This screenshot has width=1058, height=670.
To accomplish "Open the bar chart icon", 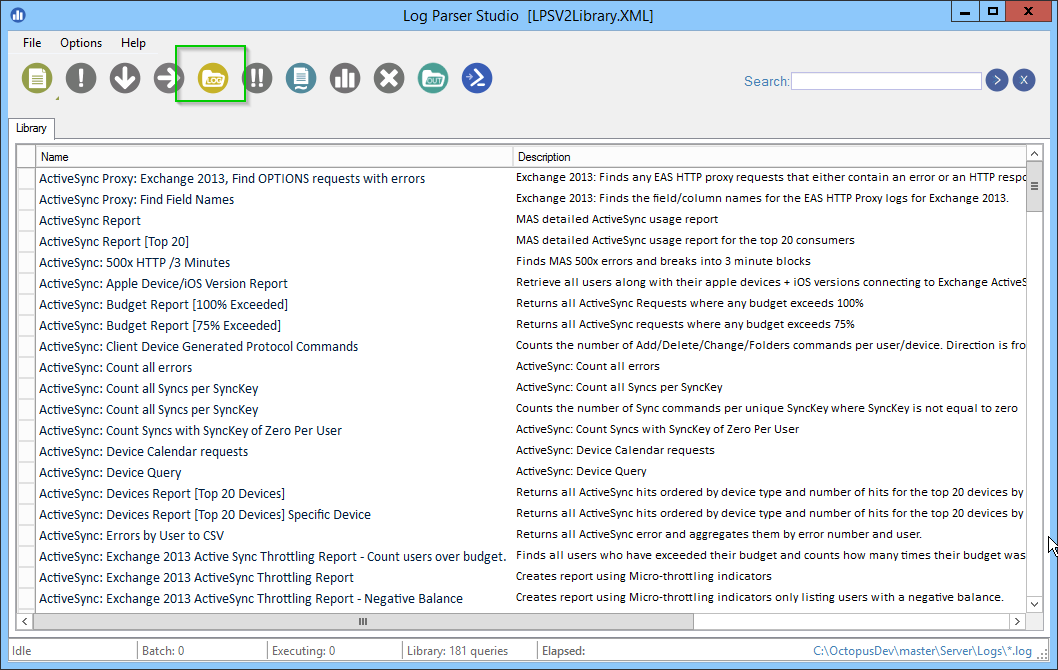I will 345,78.
